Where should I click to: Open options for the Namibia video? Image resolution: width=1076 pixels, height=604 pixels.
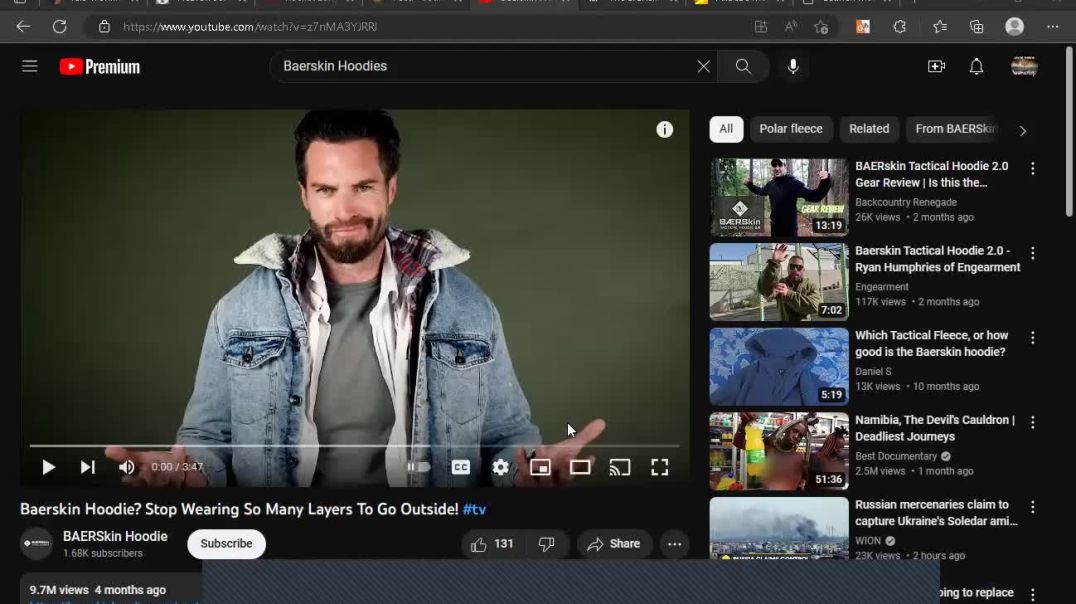[x=1033, y=421]
